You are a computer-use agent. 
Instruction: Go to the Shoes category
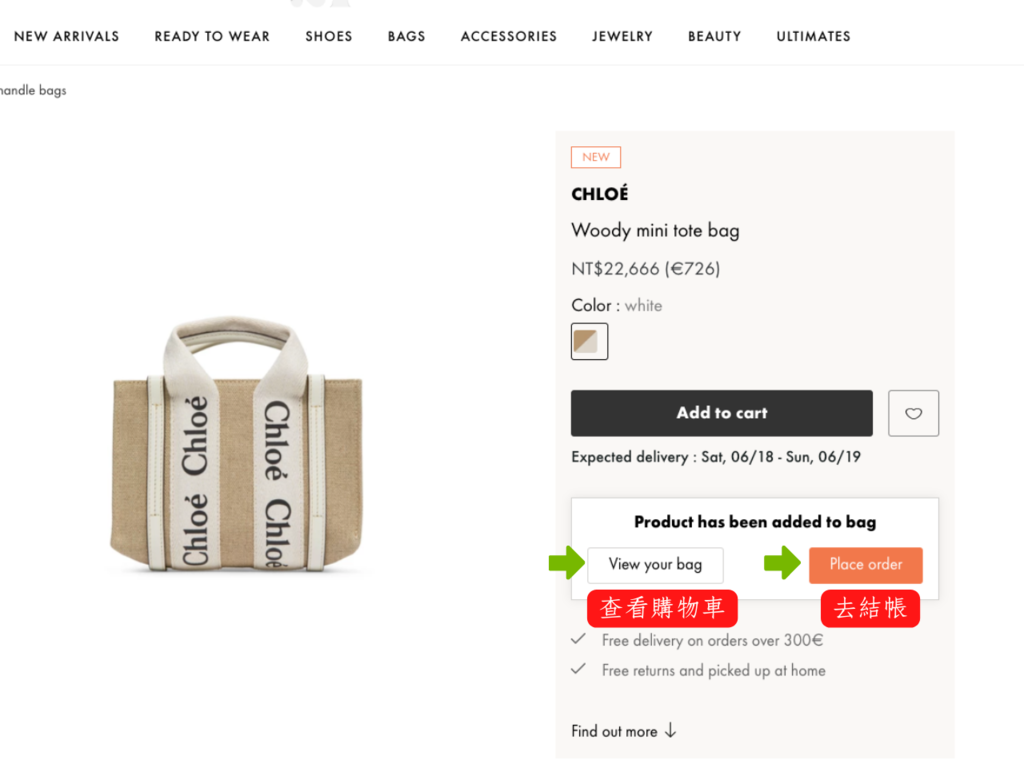[329, 36]
